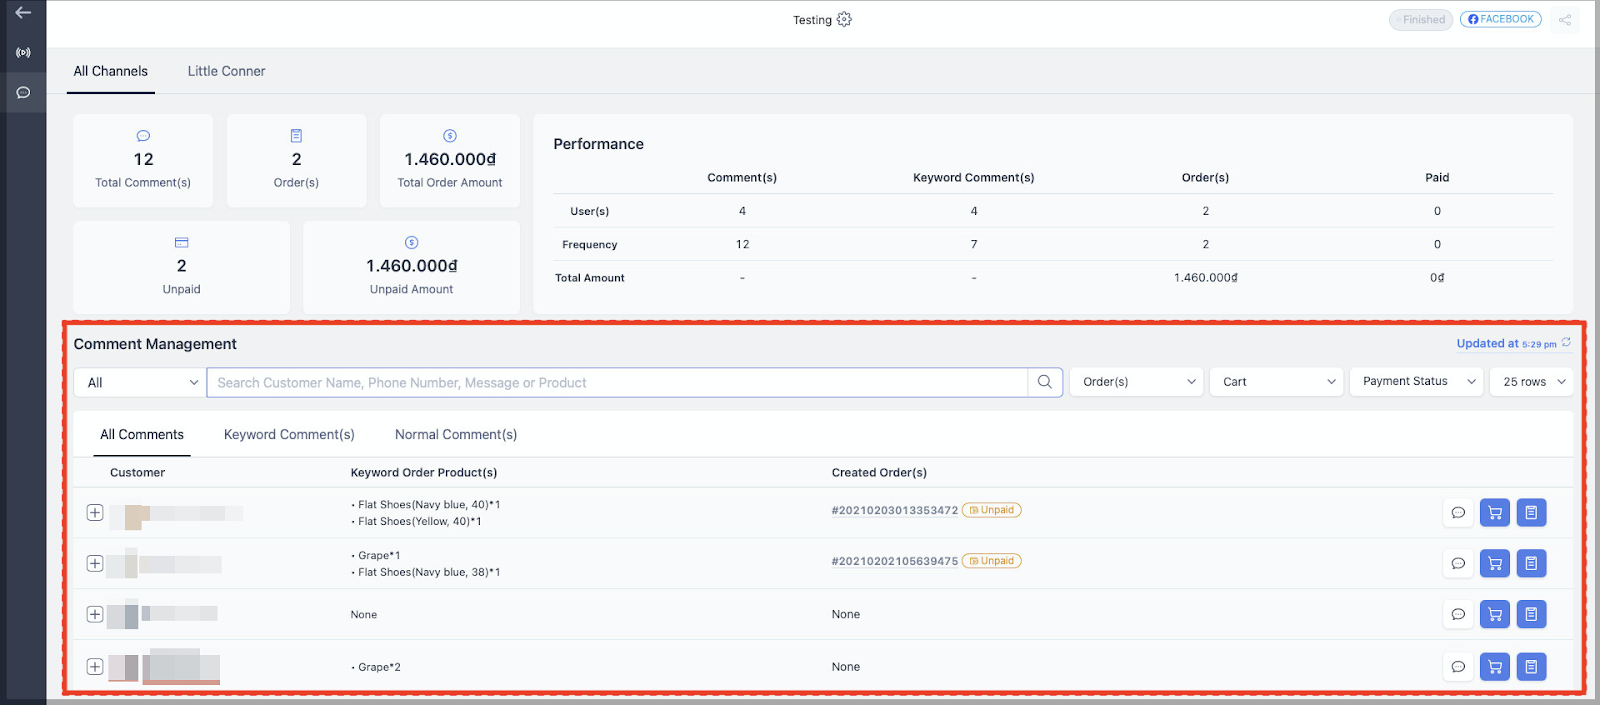This screenshot has height=705, width=1600.
Task: Select the Keyword Comment(s) tab
Action: click(289, 435)
